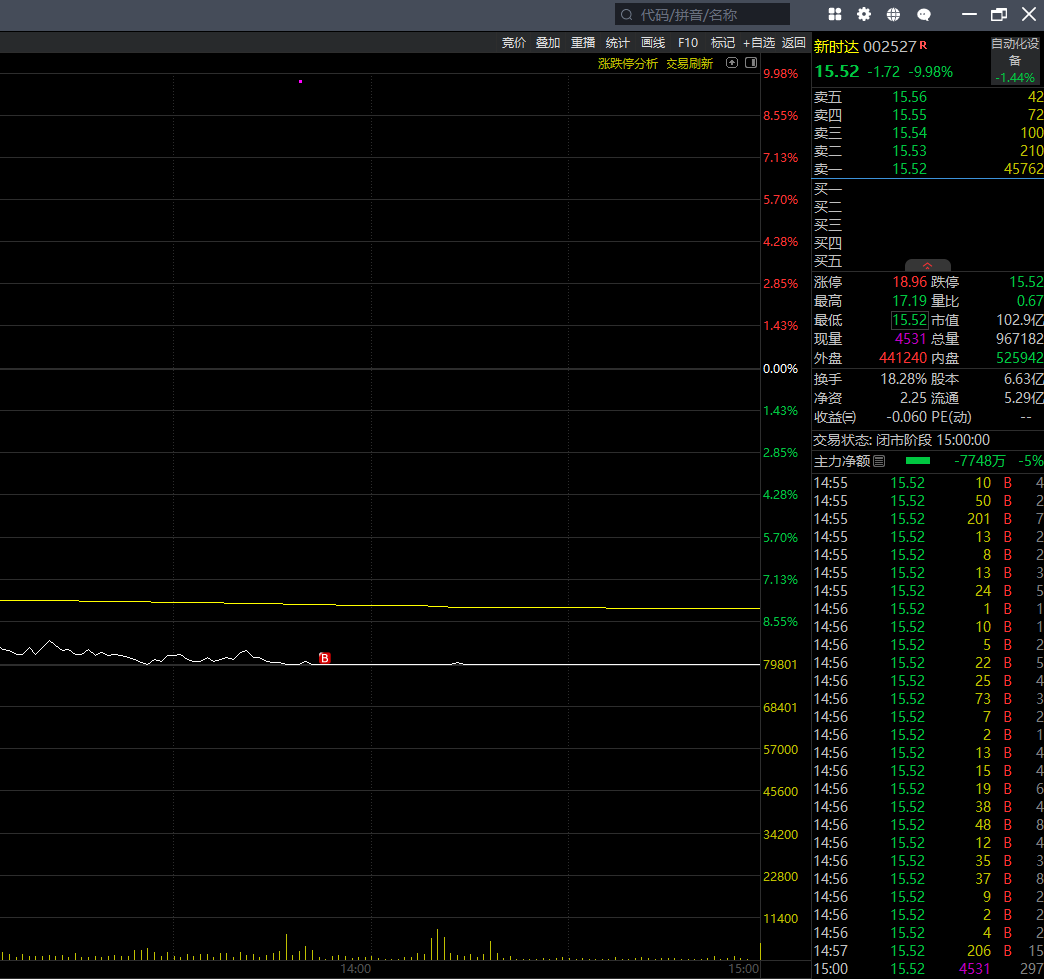
Task: Click 重播 replay item
Action: tap(583, 43)
